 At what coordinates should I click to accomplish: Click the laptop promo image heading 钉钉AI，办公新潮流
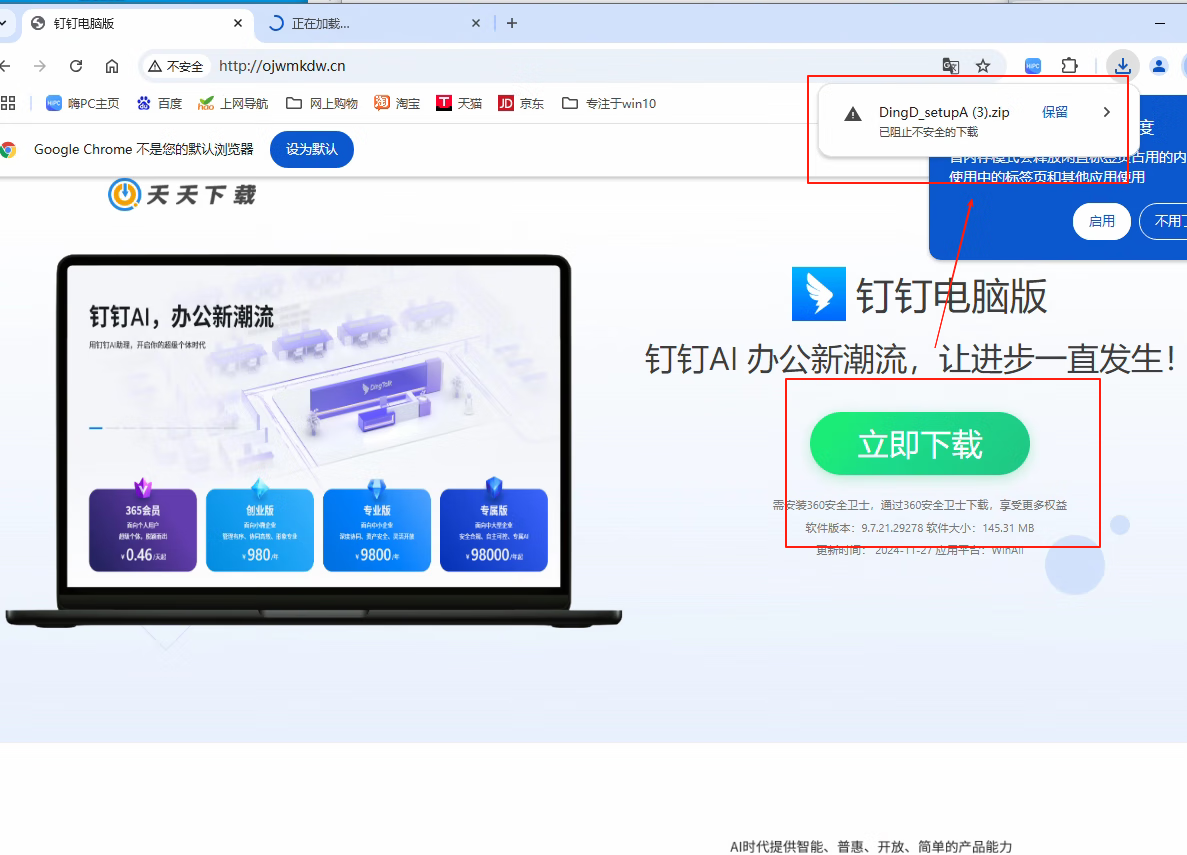(x=182, y=317)
